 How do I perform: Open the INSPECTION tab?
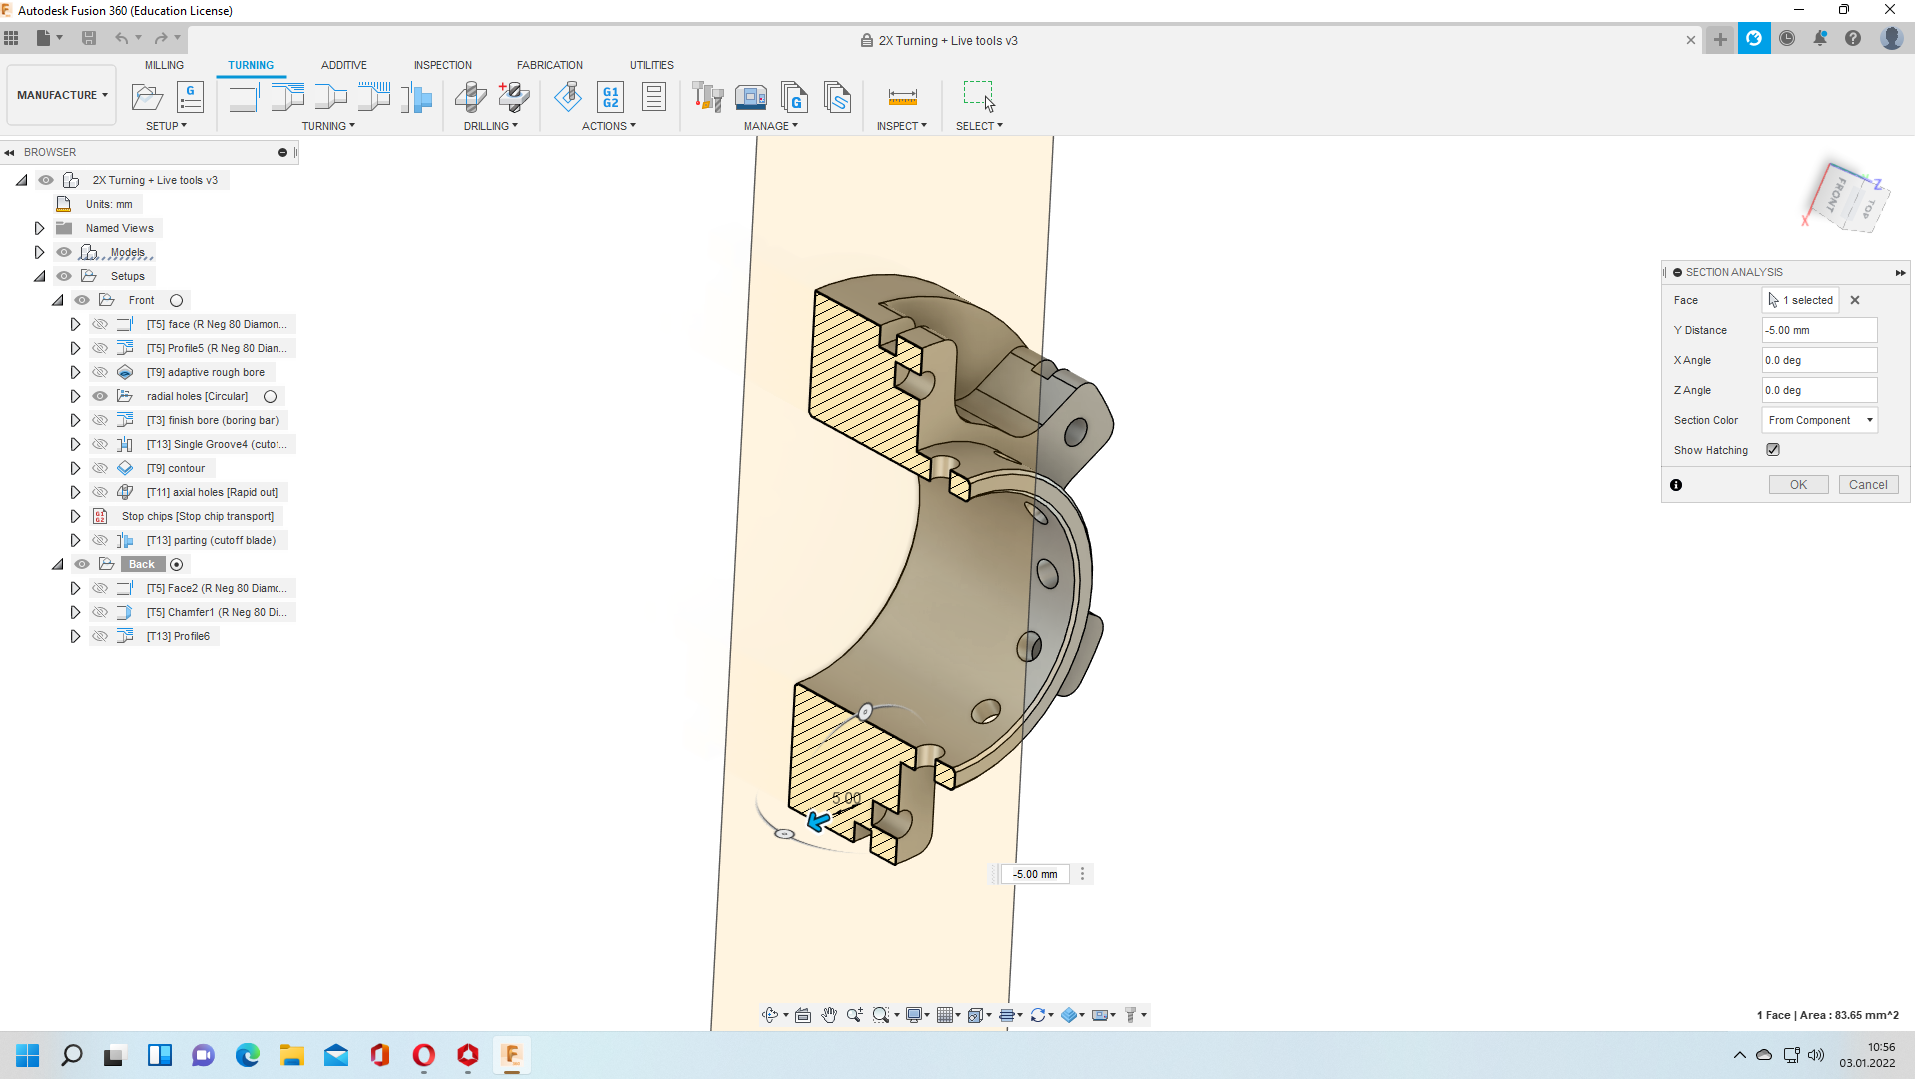pyautogui.click(x=442, y=65)
